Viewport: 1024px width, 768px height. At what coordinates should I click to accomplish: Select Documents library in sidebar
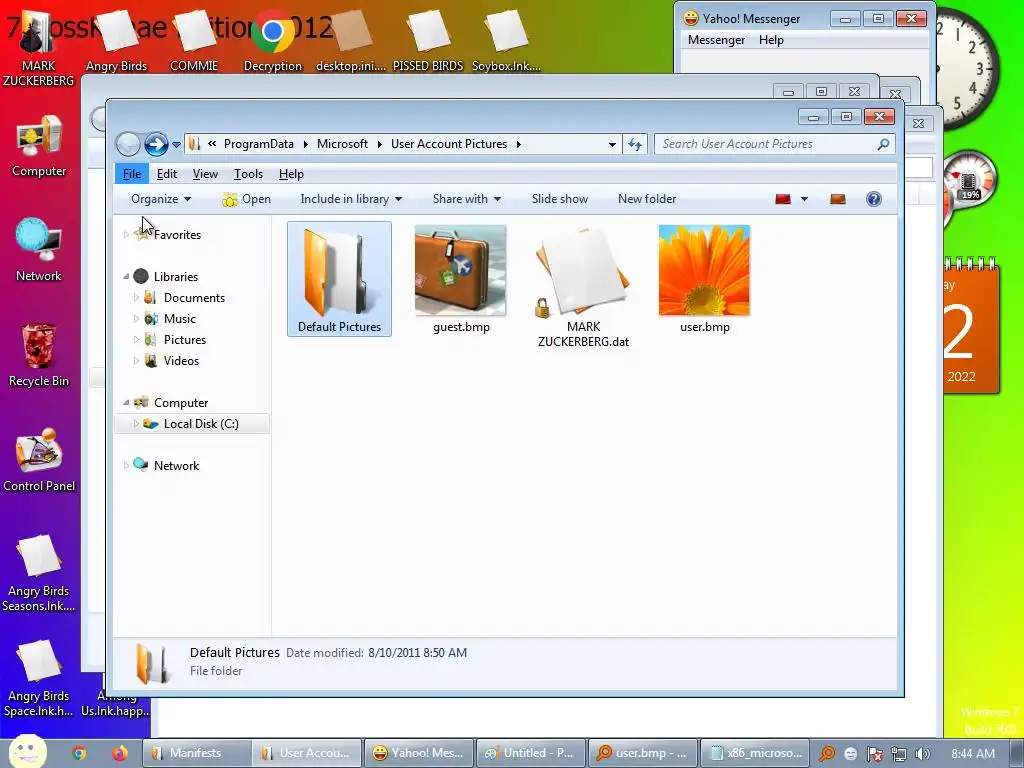point(194,298)
